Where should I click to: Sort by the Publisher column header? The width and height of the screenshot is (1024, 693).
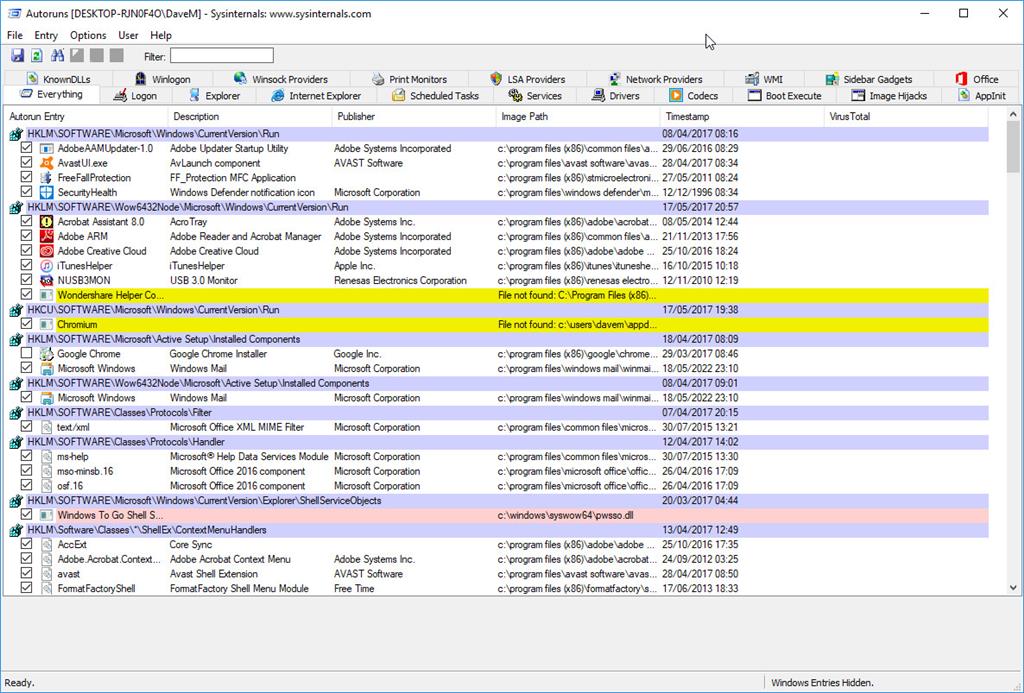tap(413, 116)
